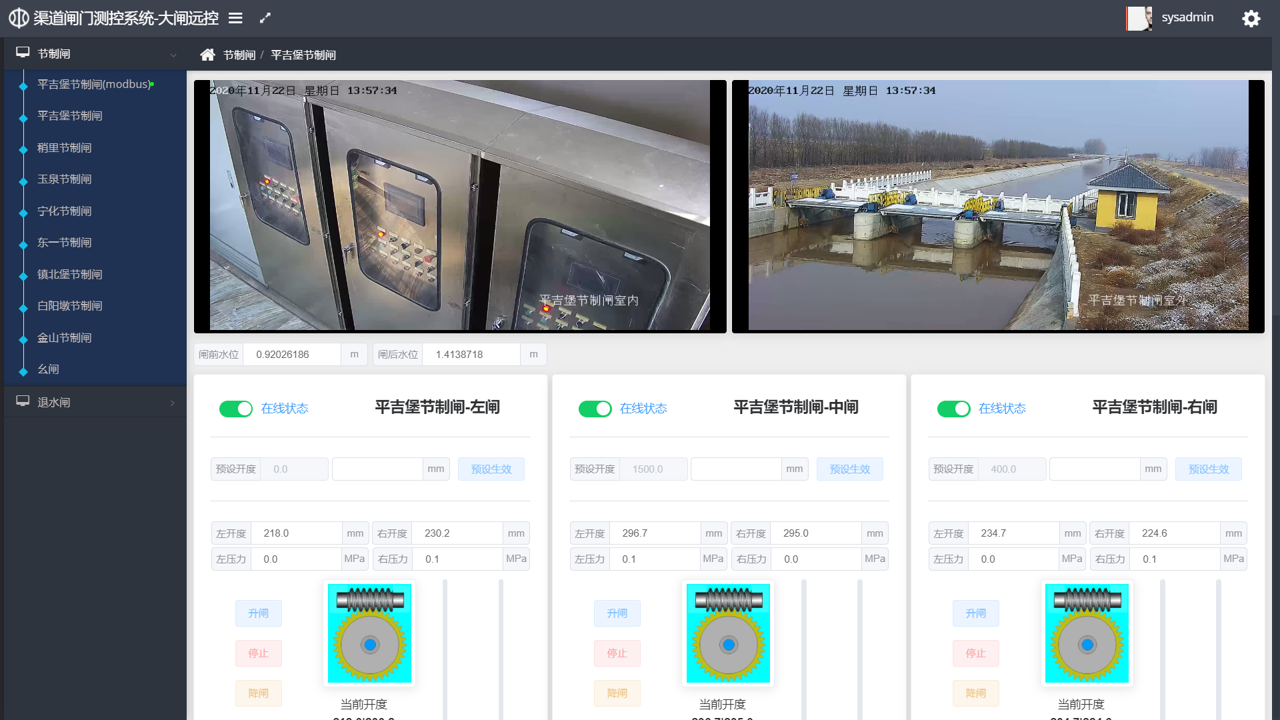This screenshot has width=1280, height=720.
Task: Click the home icon in breadcrumb
Action: 207,55
